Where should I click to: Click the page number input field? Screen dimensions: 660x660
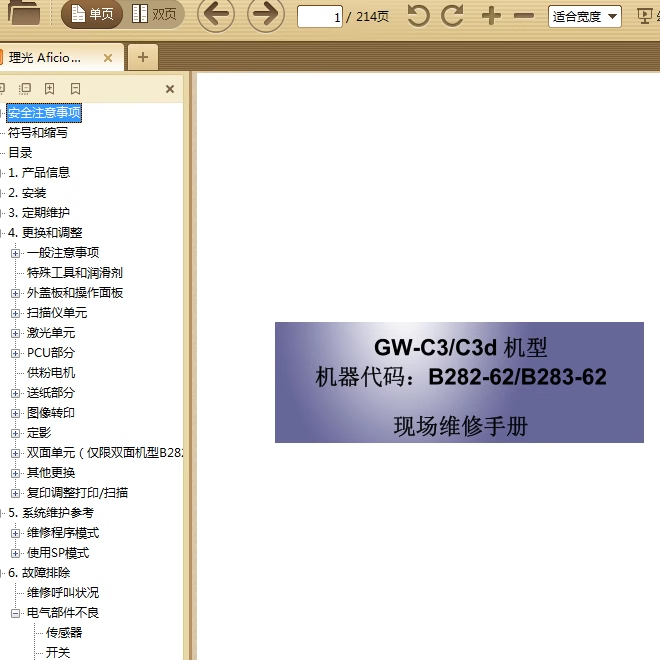click(320, 17)
